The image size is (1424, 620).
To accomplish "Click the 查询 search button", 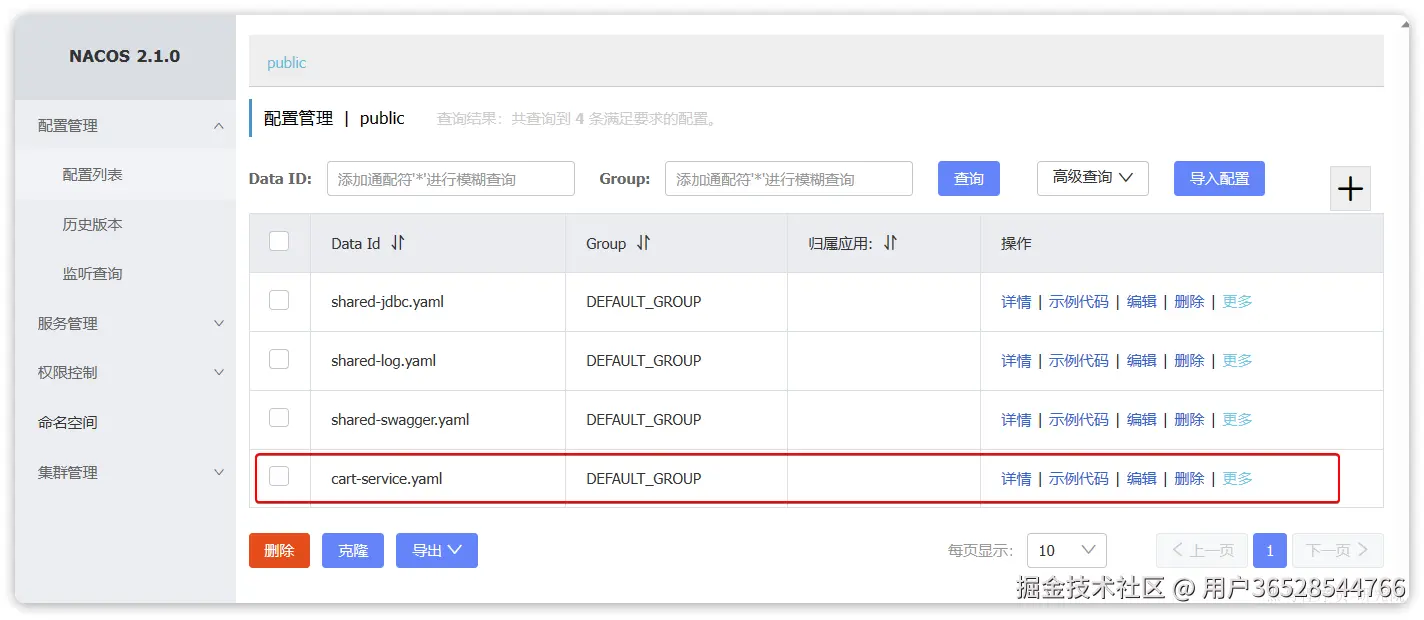I will point(969,178).
